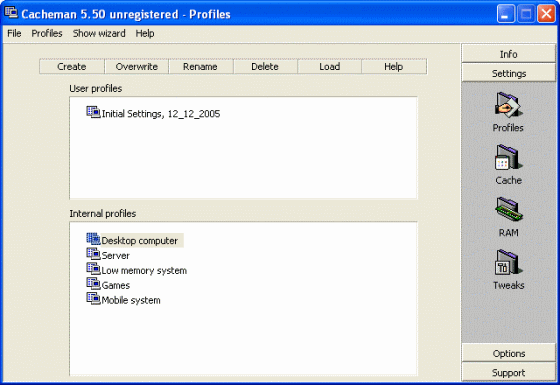Screen dimensions: 560x385
Task: Open the Show wizard menu
Action: [99, 34]
